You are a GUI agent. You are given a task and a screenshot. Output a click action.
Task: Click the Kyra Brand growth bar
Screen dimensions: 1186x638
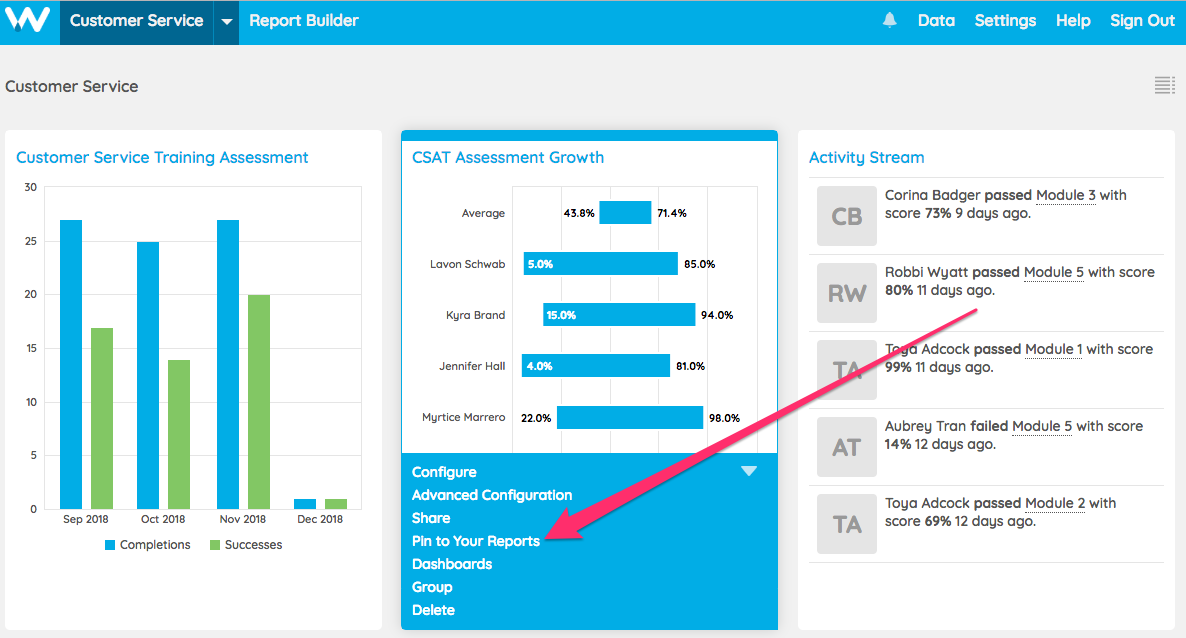pyautogui.click(x=619, y=315)
